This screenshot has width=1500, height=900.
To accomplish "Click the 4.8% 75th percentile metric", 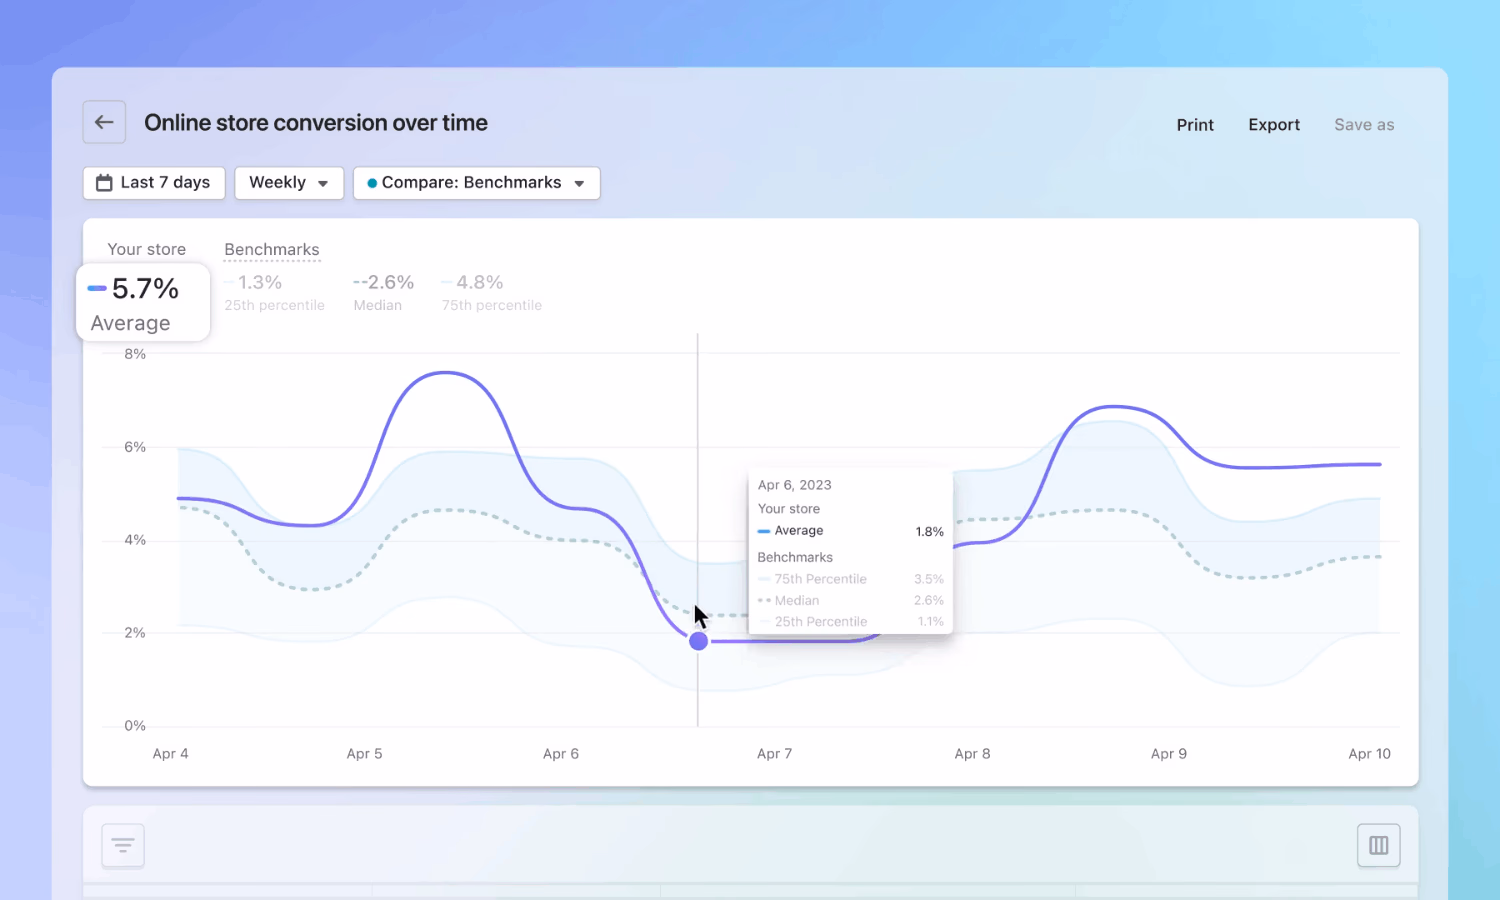I will tap(491, 293).
